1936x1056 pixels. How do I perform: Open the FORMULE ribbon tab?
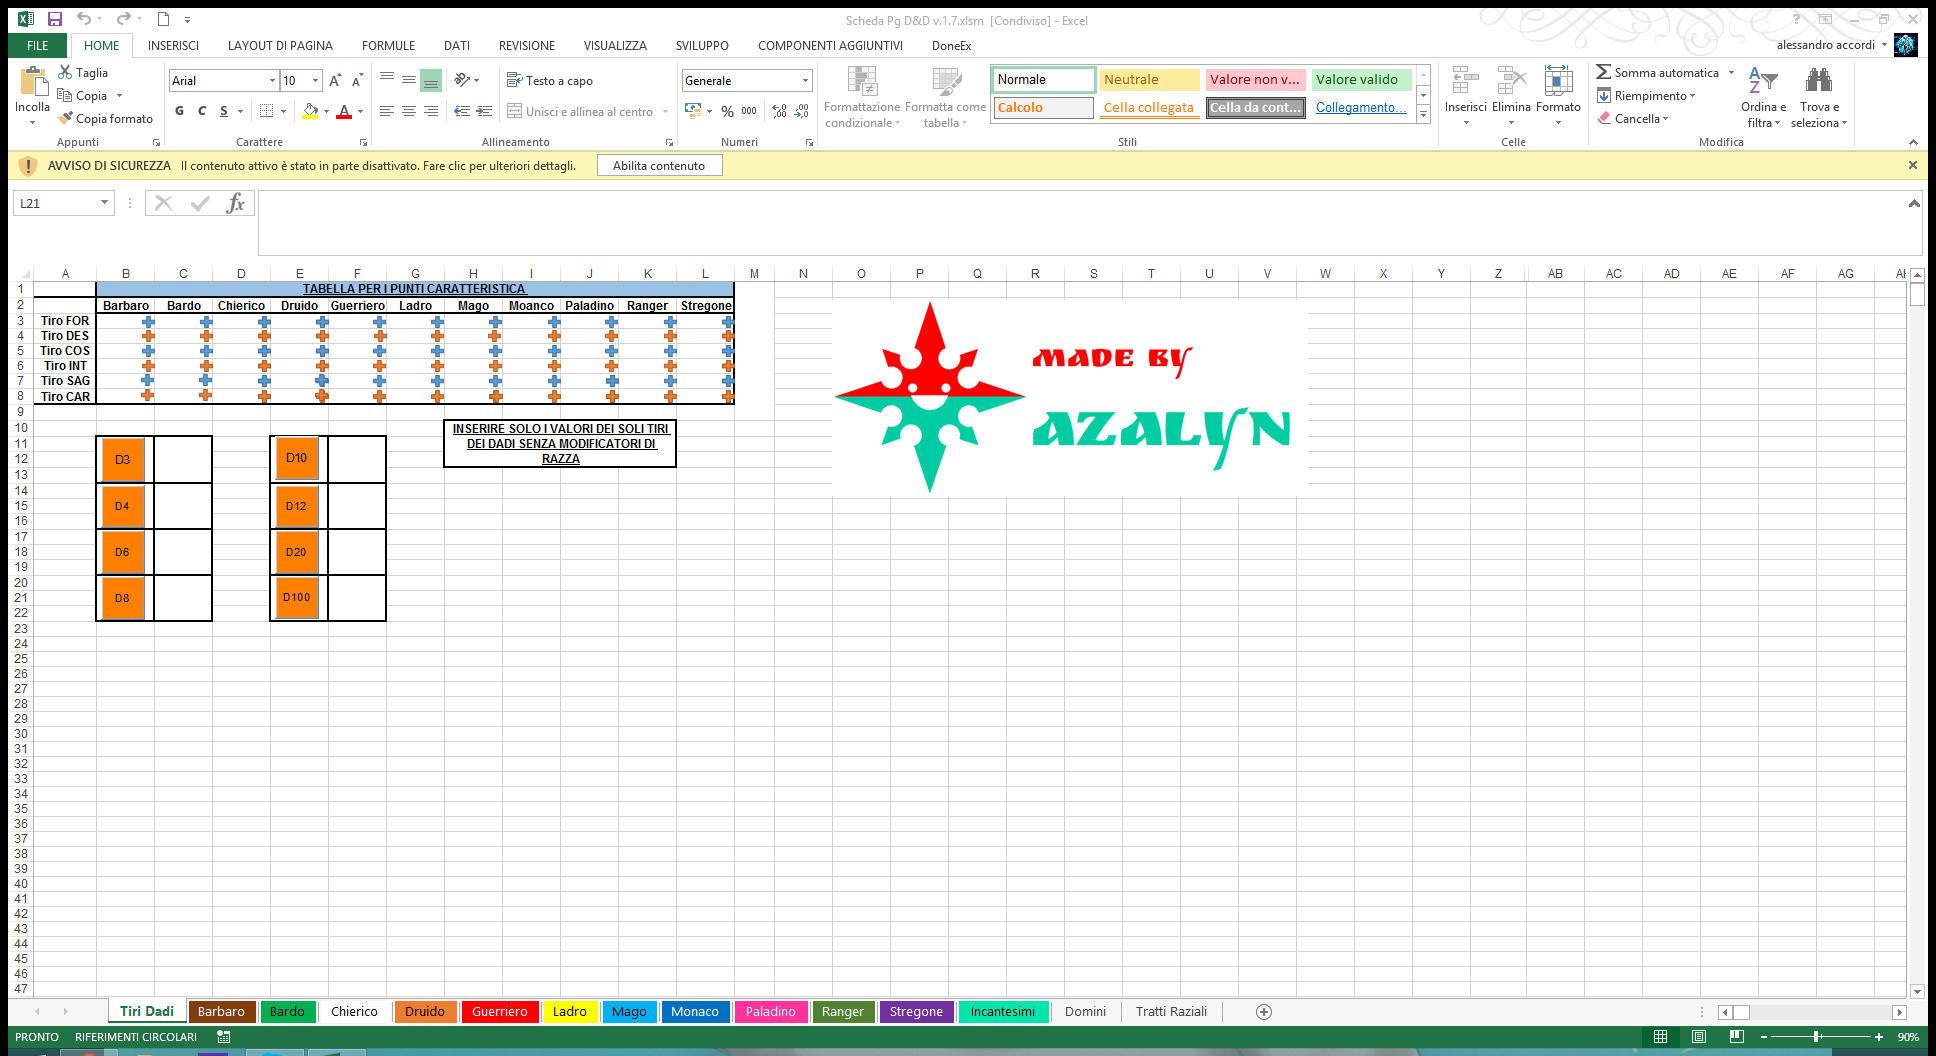(388, 45)
